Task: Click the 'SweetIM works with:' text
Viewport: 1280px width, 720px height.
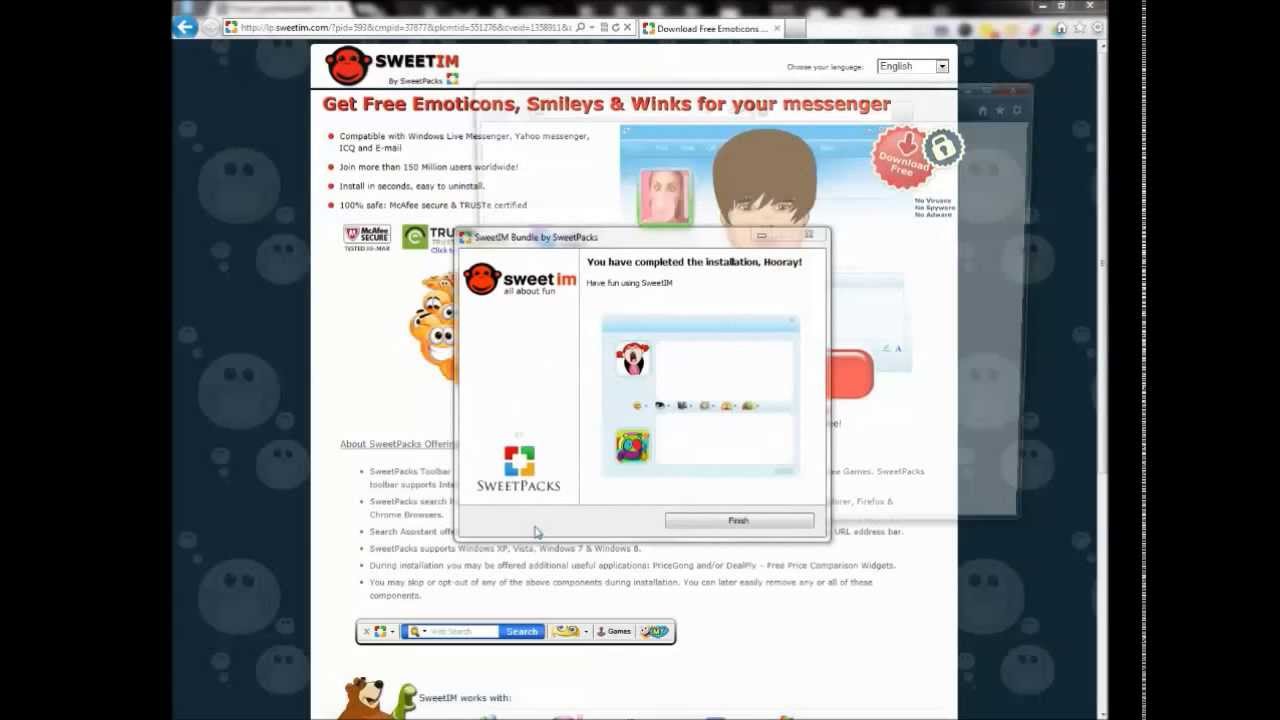Action: tap(465, 698)
